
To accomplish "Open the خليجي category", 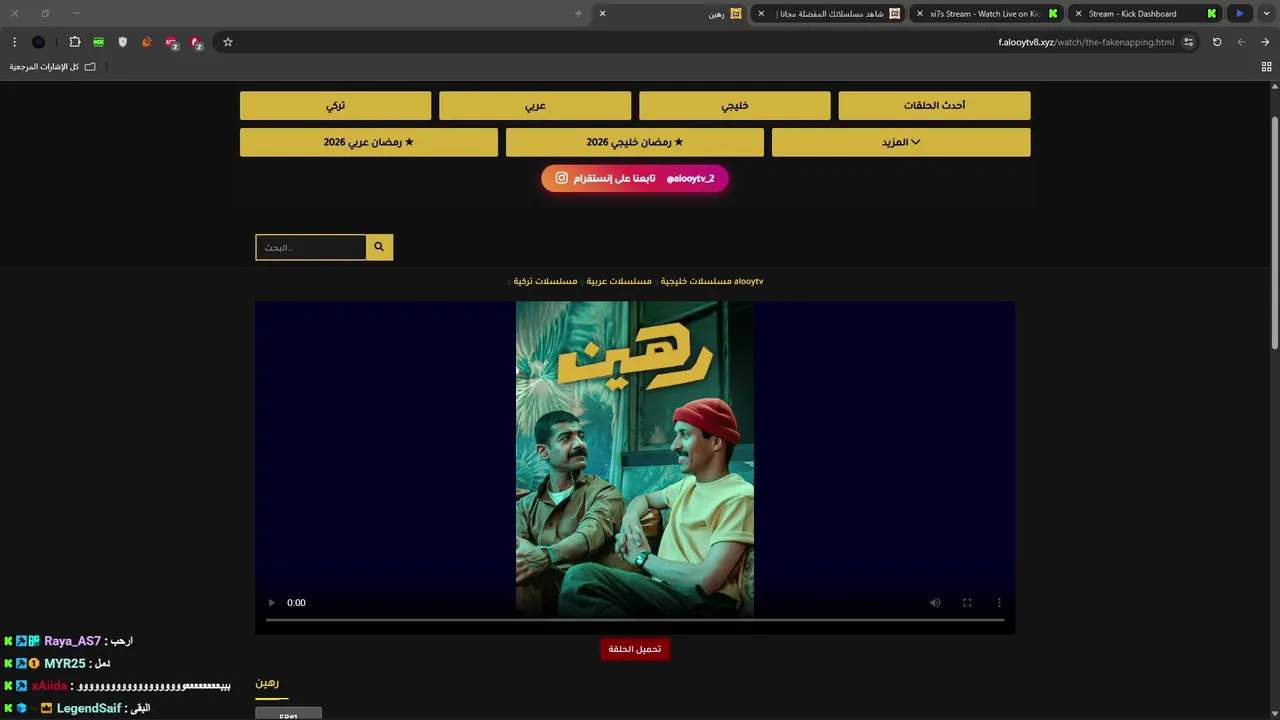I will [x=735, y=105].
